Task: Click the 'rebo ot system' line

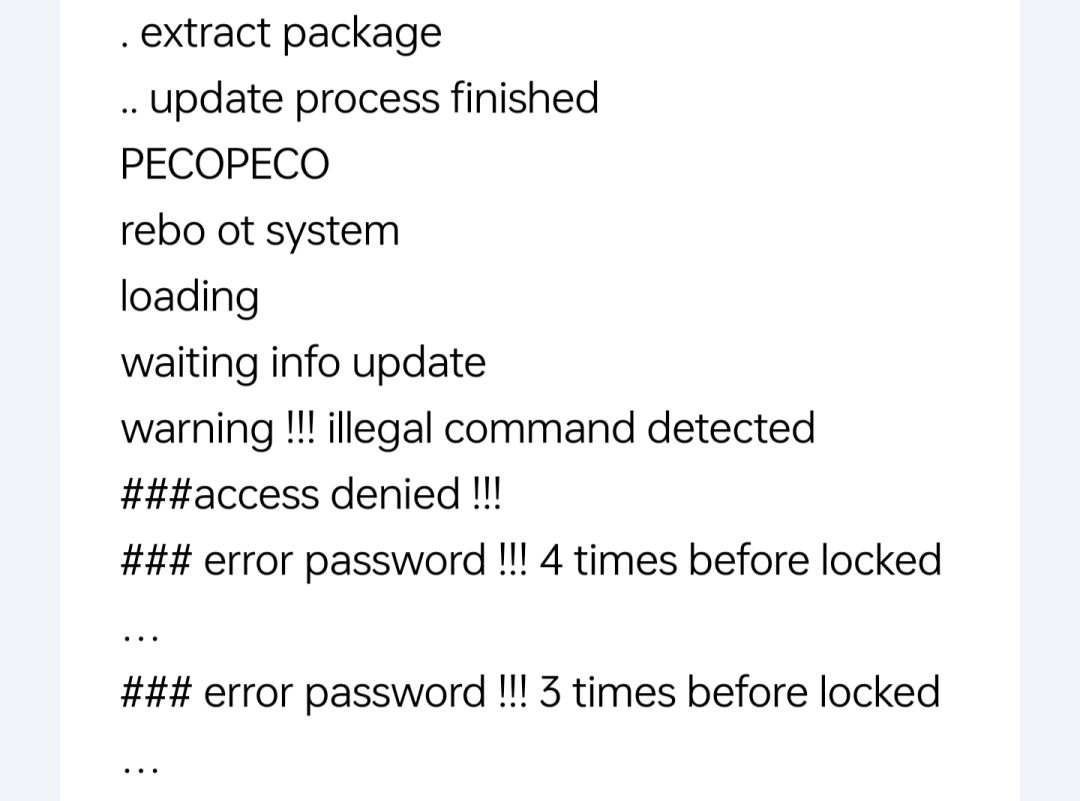Action: [259, 231]
